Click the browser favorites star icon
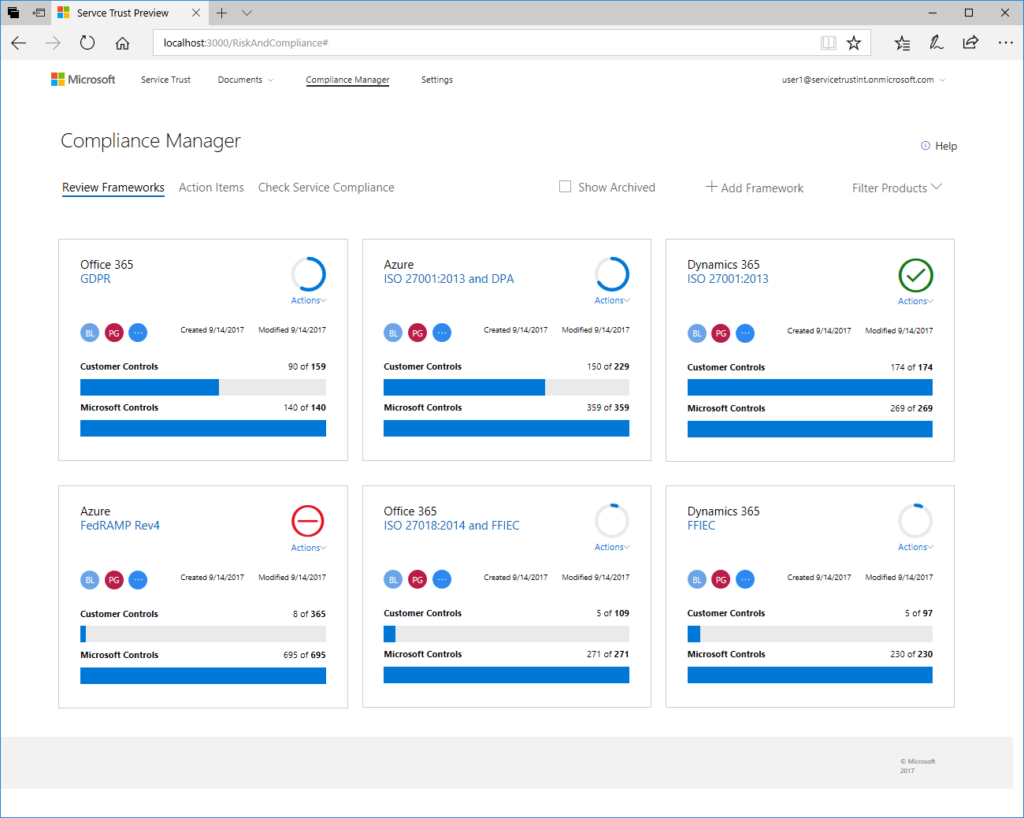 coord(853,43)
